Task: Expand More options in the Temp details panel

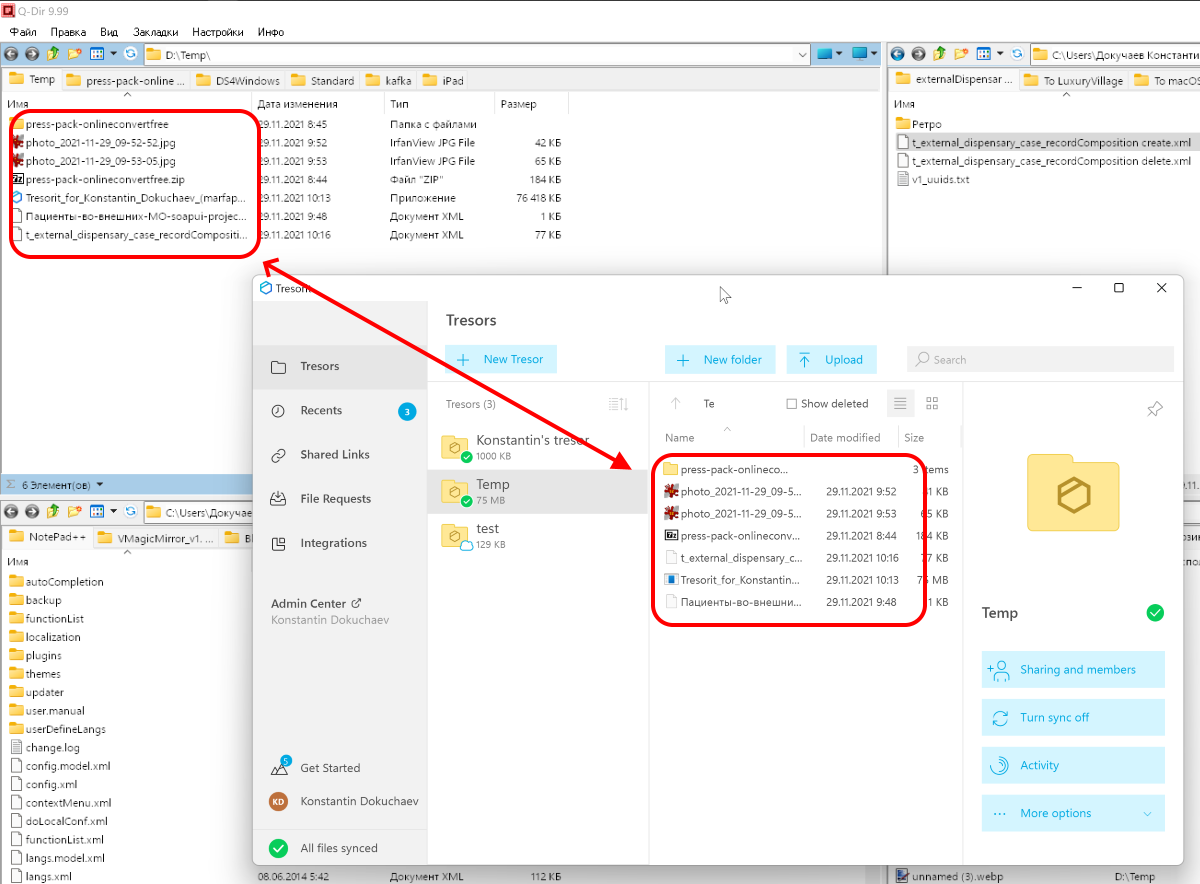Action: tap(1073, 813)
